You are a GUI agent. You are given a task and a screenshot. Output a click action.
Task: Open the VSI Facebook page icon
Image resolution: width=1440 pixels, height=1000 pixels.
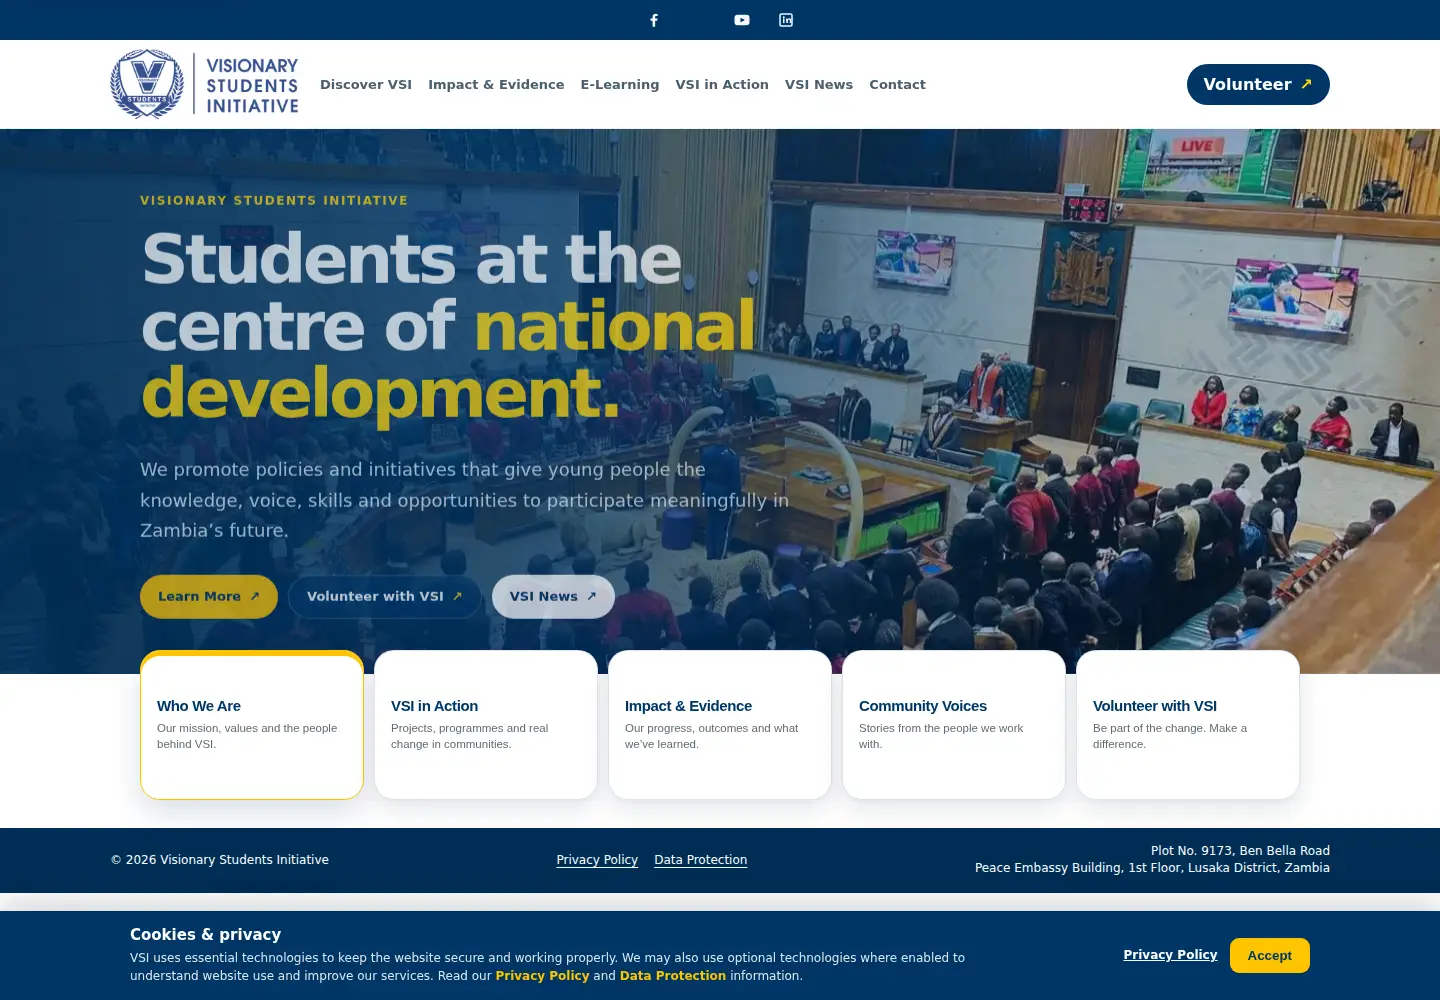point(654,20)
